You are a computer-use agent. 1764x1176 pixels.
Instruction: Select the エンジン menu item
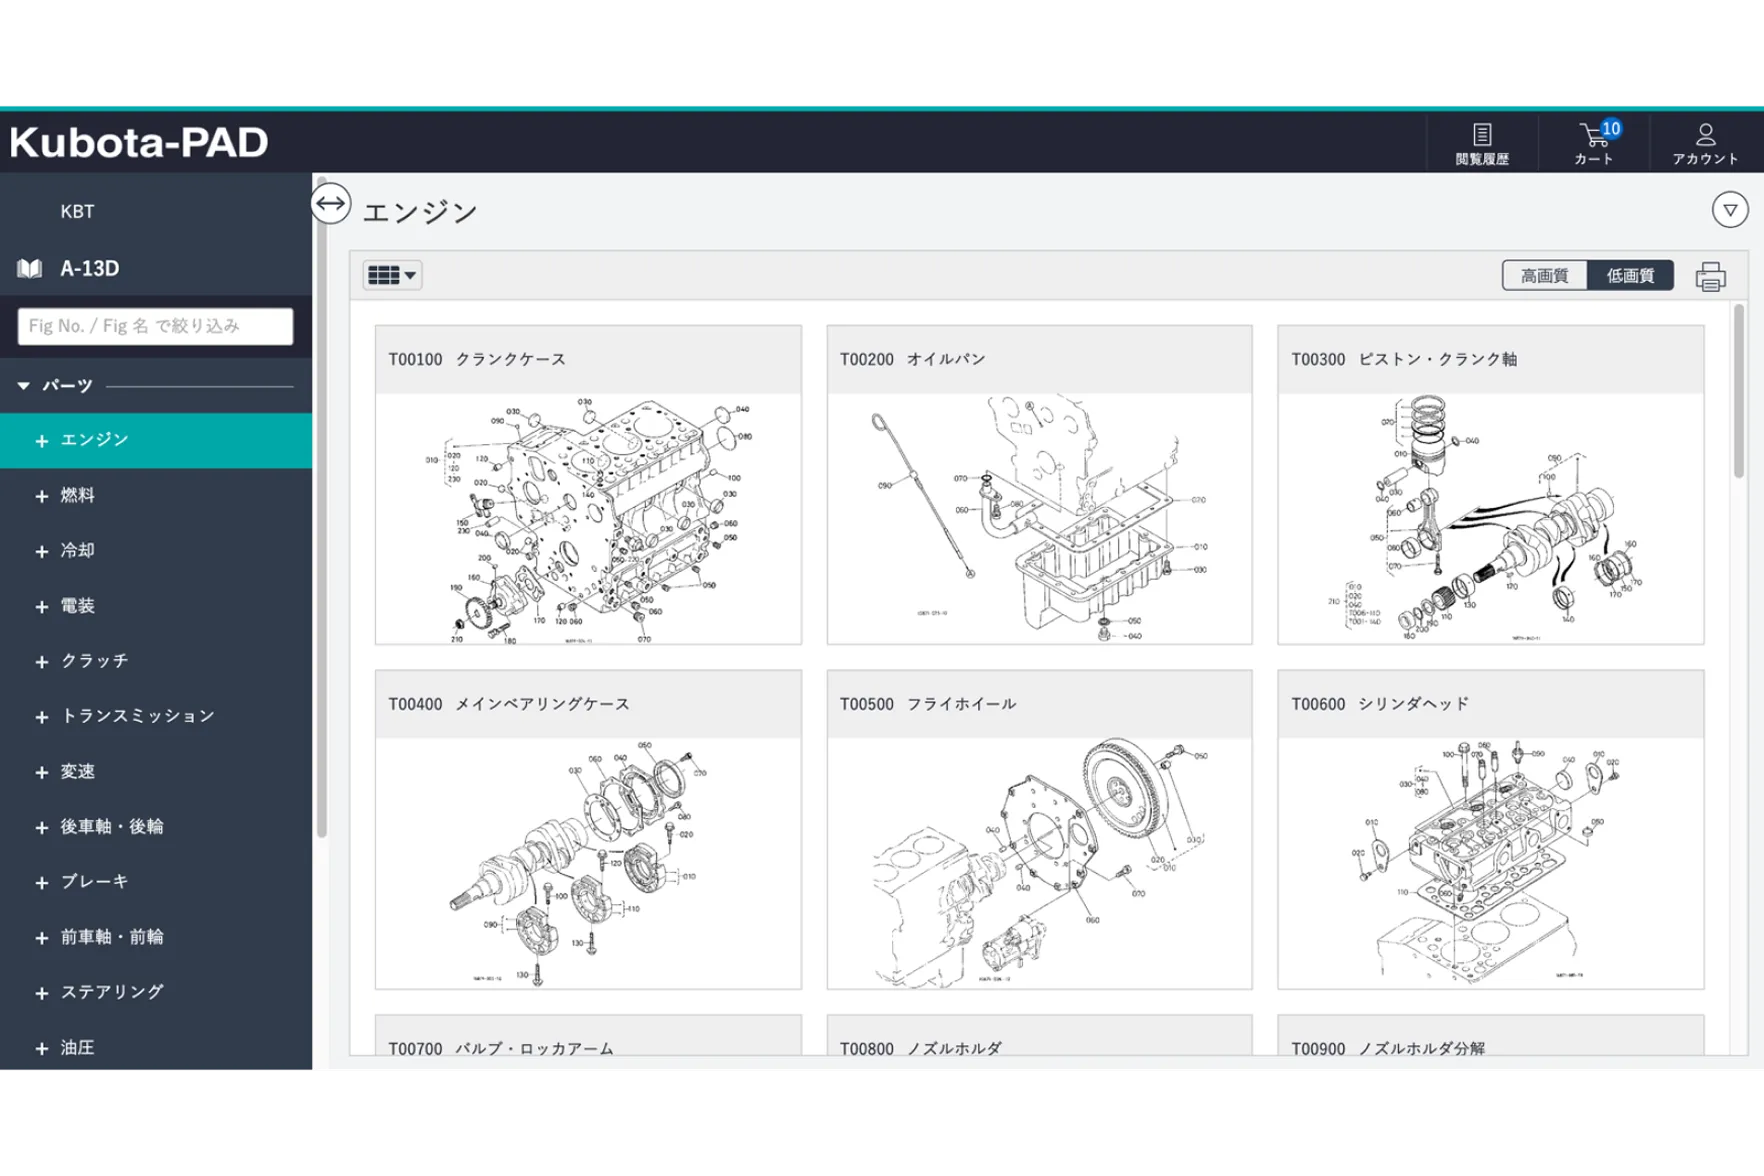coord(95,440)
